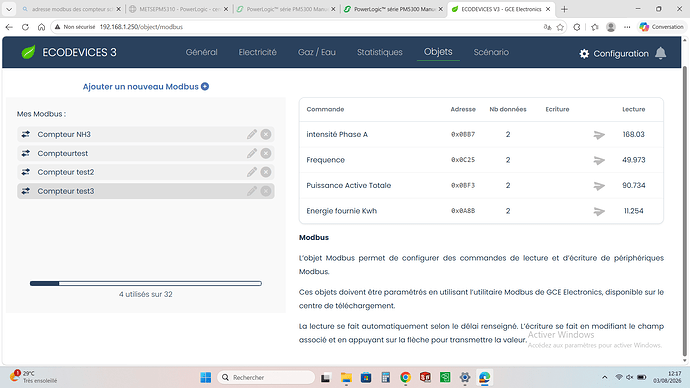The image size is (690, 388).
Task: Click the browser home icon
Action: coord(41,27)
